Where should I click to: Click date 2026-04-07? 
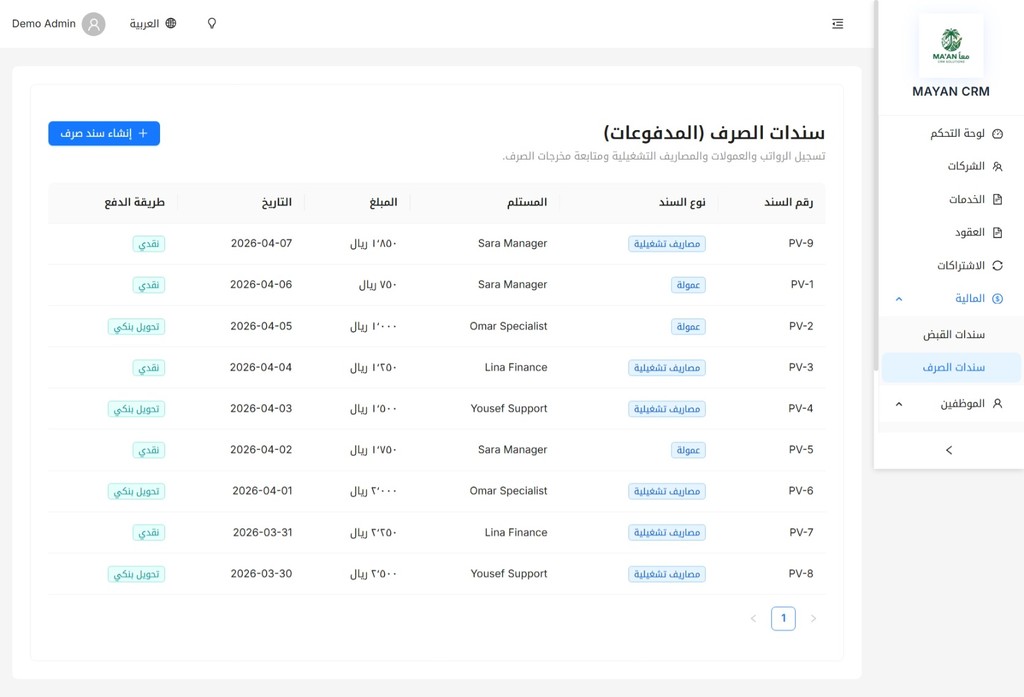click(261, 243)
